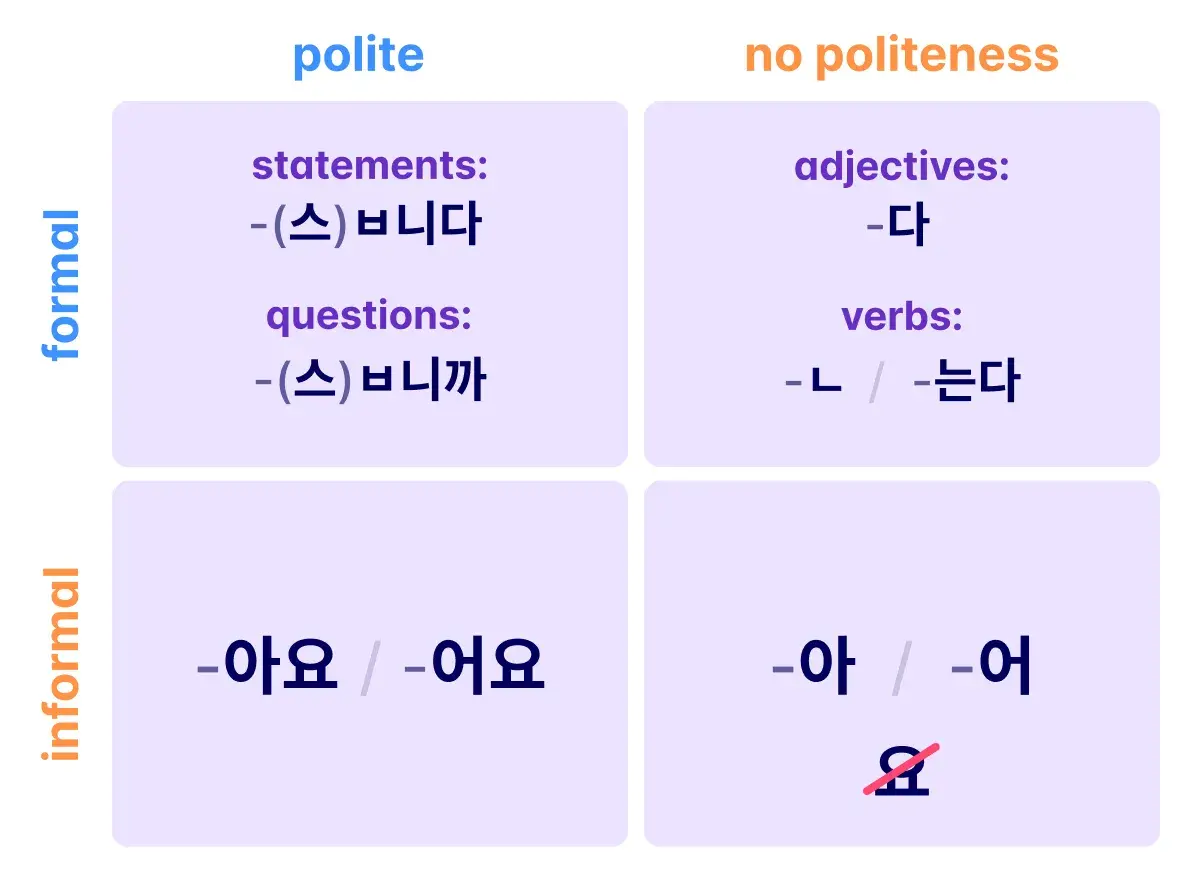The height and width of the screenshot is (887, 1200).
Task: Select the "statements:" heading
Action: [370, 165]
